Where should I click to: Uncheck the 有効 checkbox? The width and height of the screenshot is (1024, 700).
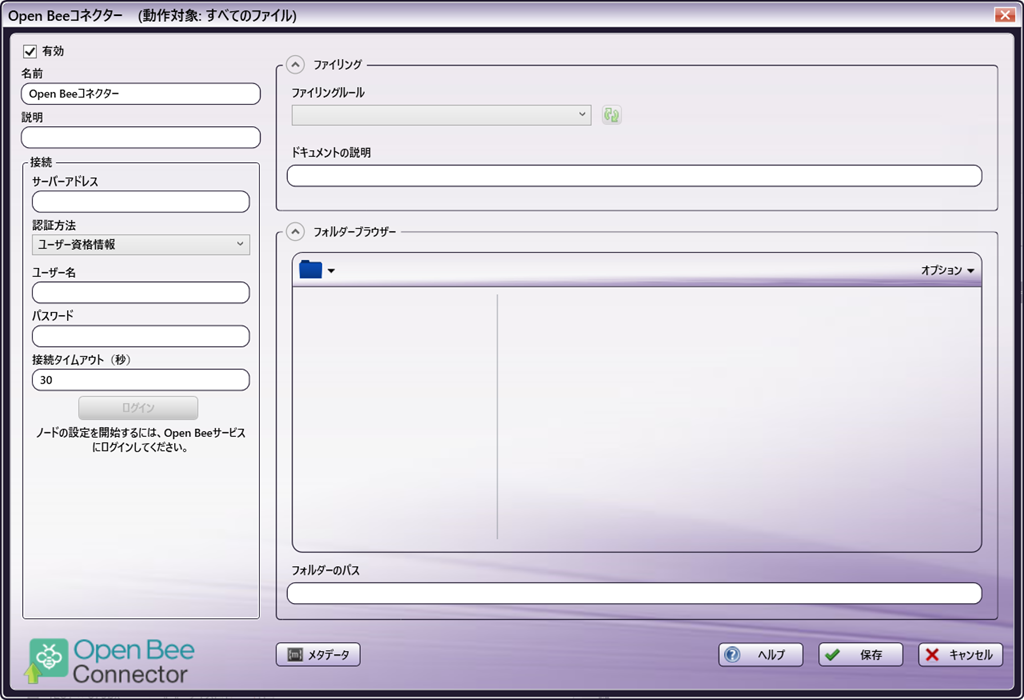point(30,51)
